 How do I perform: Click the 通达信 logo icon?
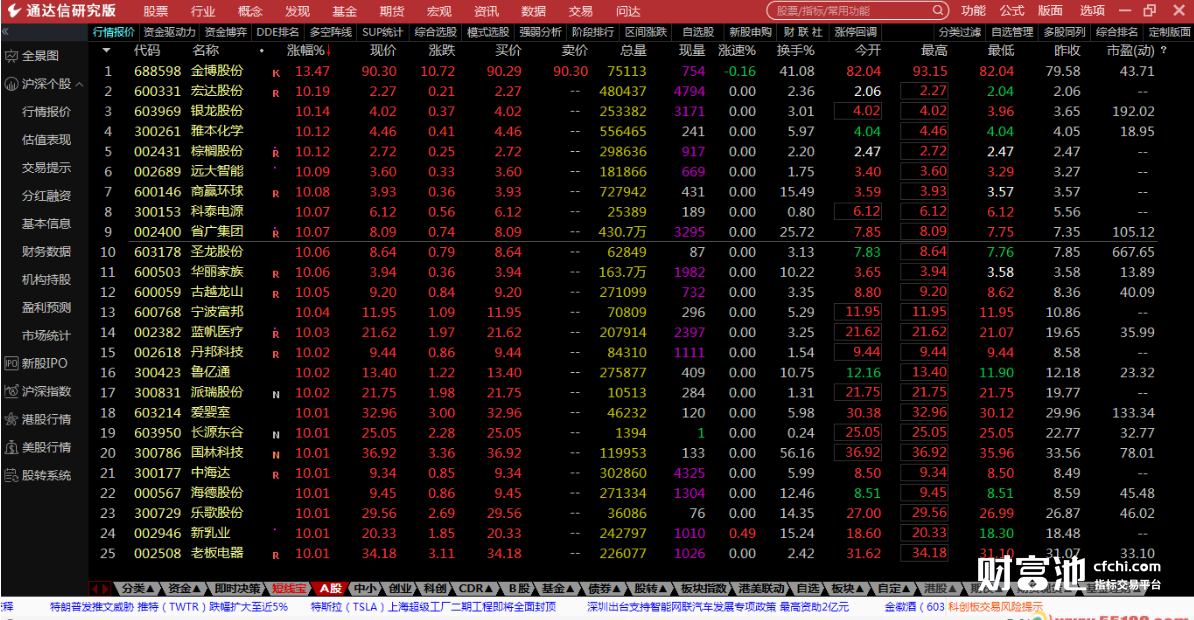tap(13, 11)
